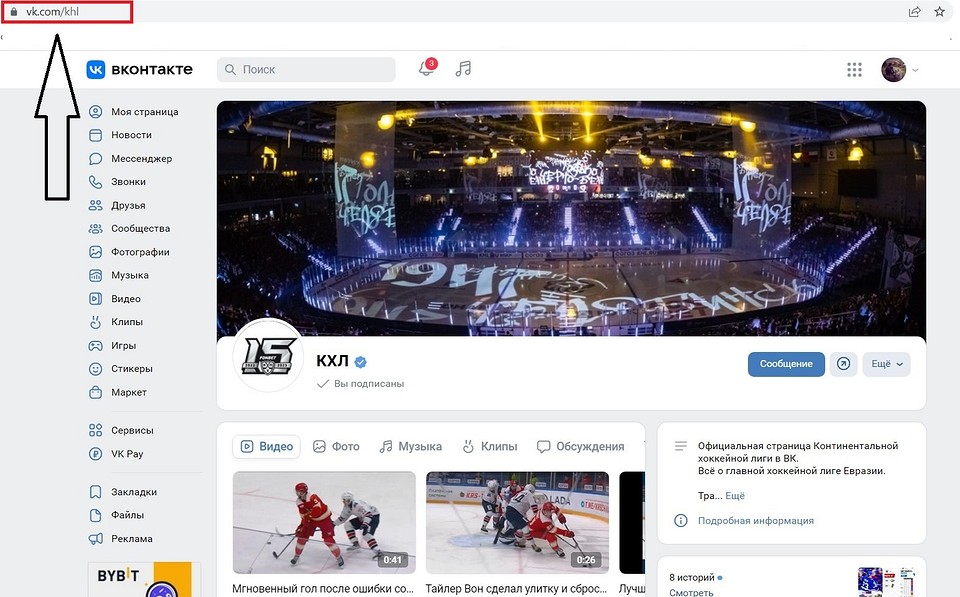Image resolution: width=960 pixels, height=597 pixels.
Task: Open the notifications bell
Action: pyautogui.click(x=427, y=68)
